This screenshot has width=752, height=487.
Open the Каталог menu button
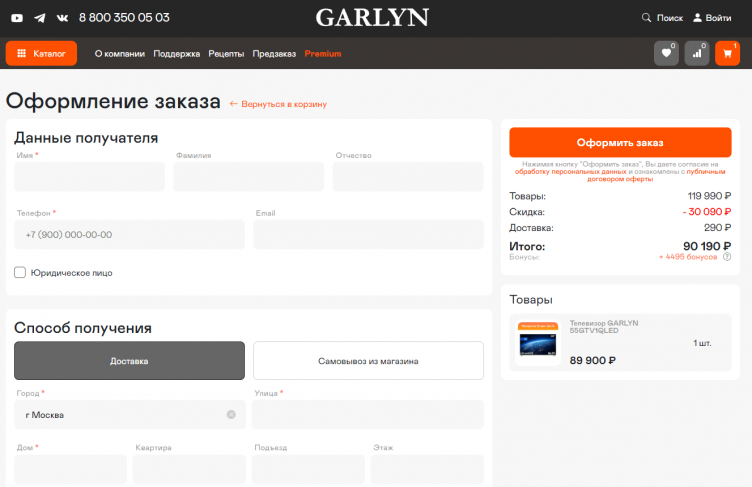coord(41,53)
